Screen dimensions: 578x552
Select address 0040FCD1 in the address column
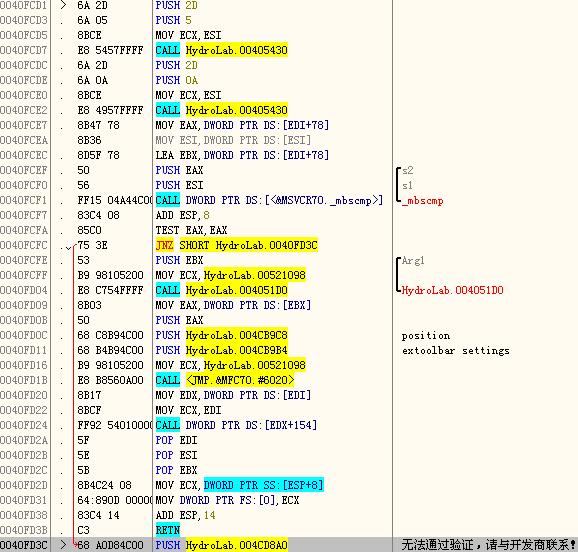(24, 5)
